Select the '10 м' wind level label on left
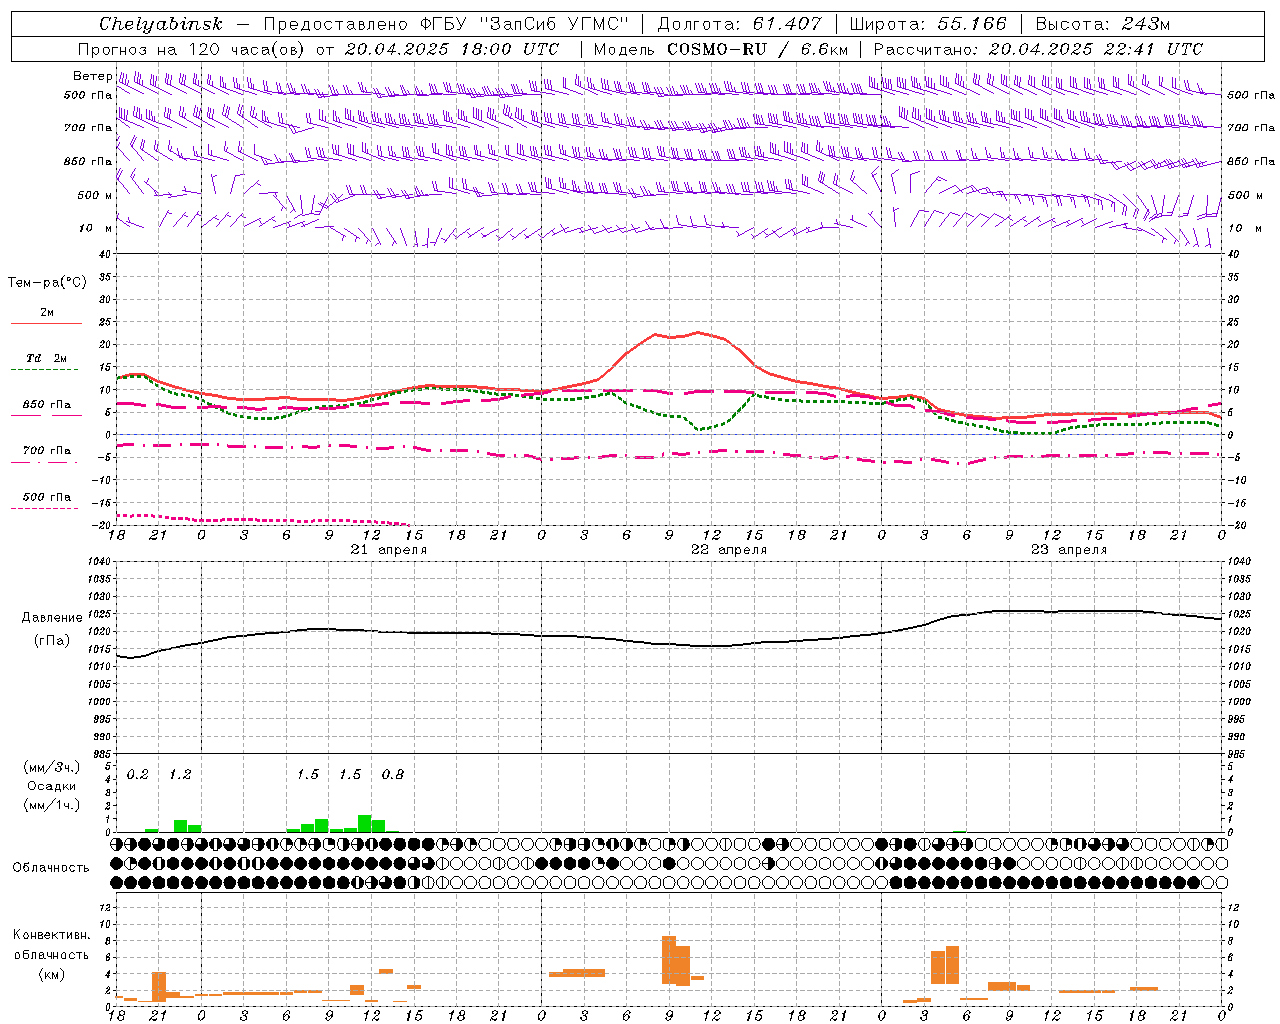Screen dimensions: 1280x1024 click(x=96, y=229)
